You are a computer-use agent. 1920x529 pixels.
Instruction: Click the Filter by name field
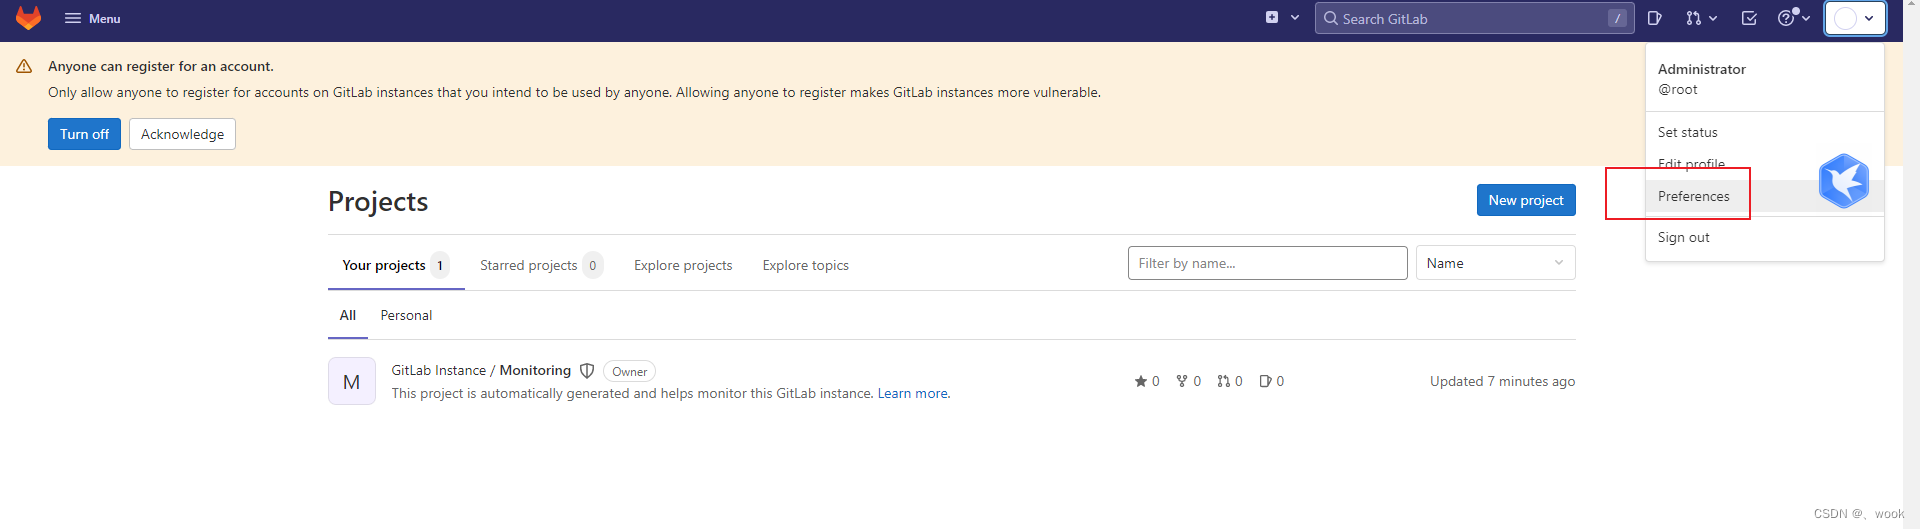pos(1267,263)
